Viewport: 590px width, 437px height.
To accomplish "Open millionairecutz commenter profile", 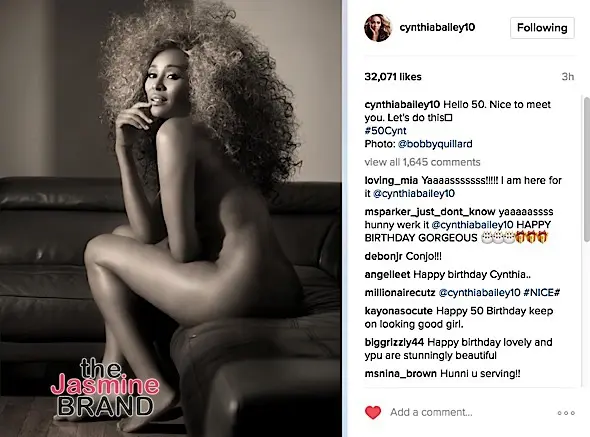I will tap(400, 292).
